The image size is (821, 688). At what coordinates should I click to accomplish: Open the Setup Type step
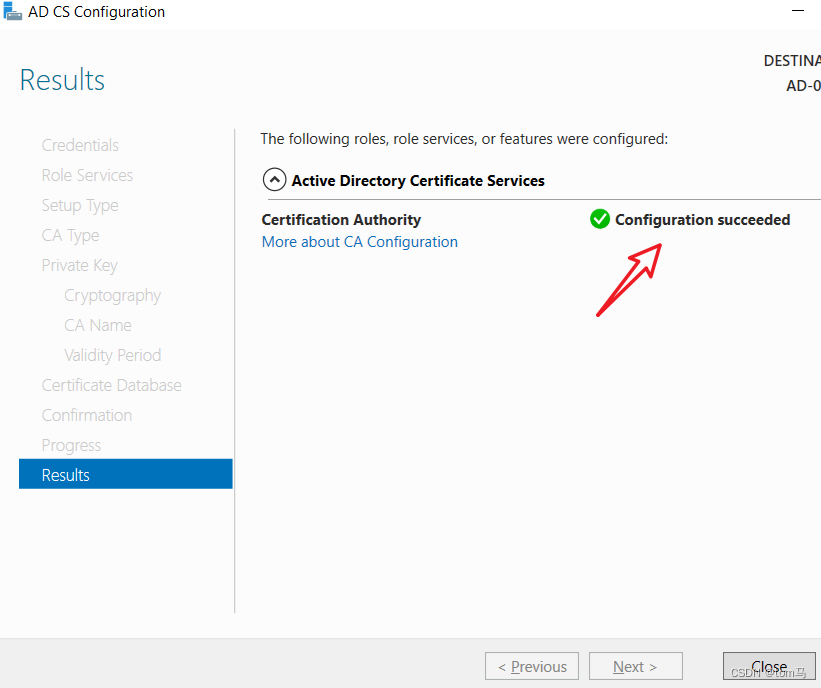(80, 205)
